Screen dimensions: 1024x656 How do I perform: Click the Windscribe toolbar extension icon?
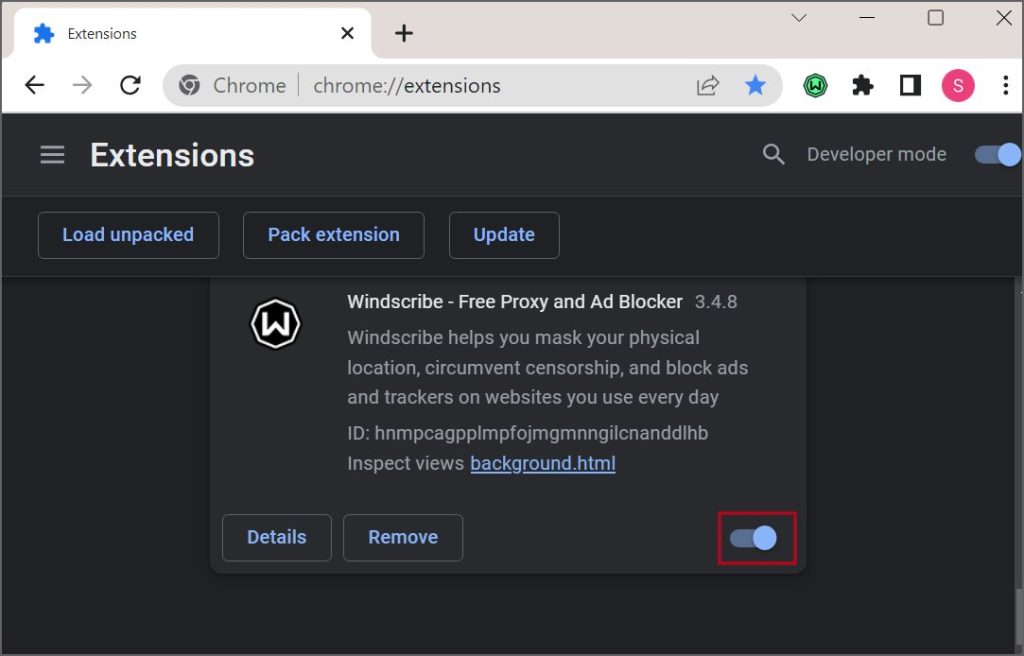click(x=816, y=86)
